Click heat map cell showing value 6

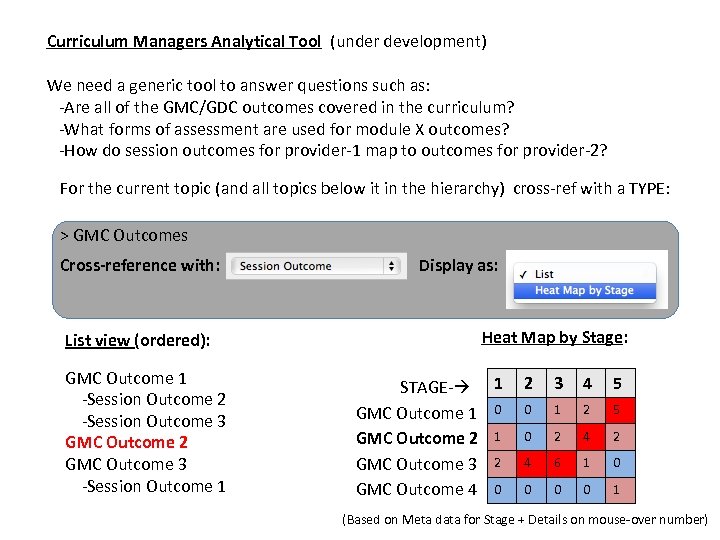point(558,464)
